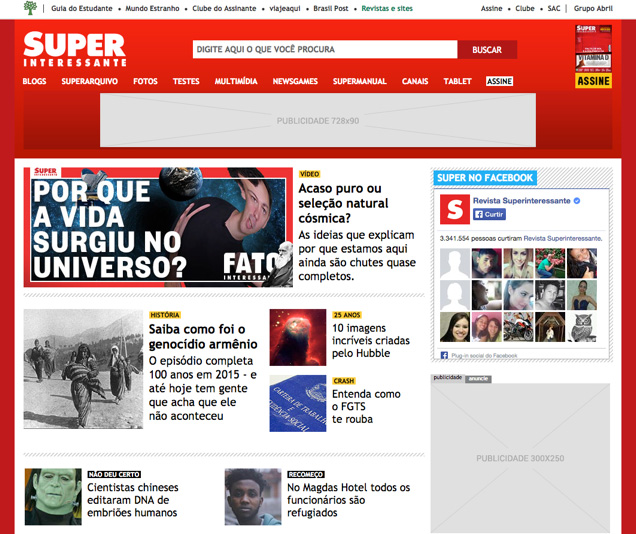Open Mundo Estranho link

(153, 8)
